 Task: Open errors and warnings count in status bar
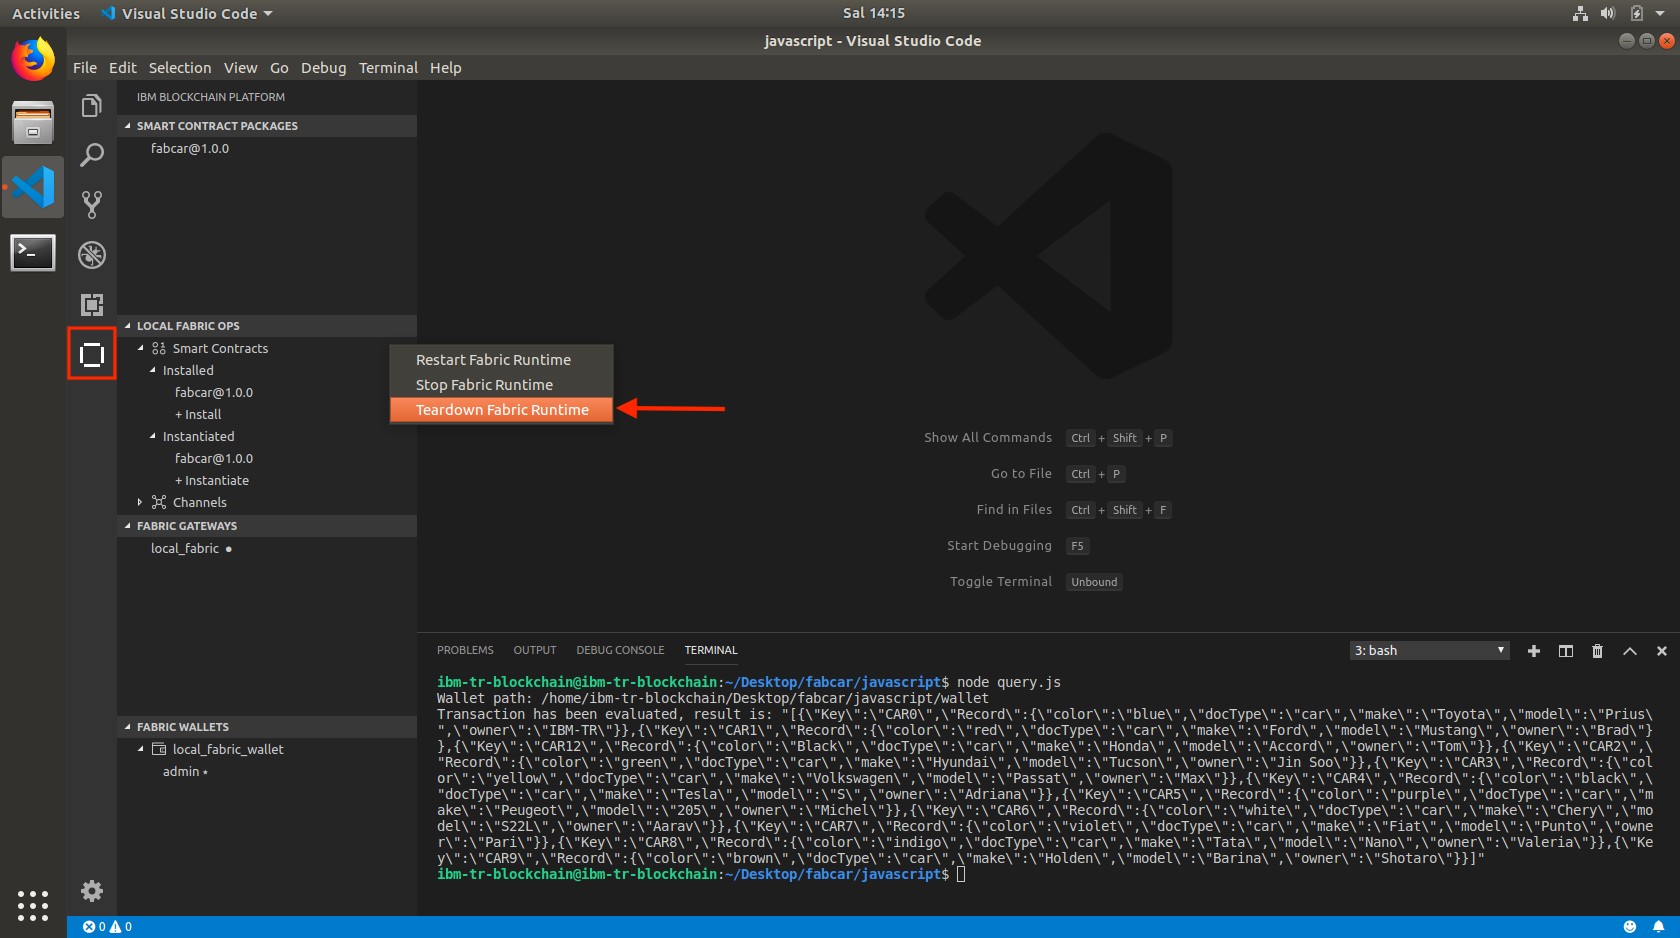pyautogui.click(x=107, y=927)
